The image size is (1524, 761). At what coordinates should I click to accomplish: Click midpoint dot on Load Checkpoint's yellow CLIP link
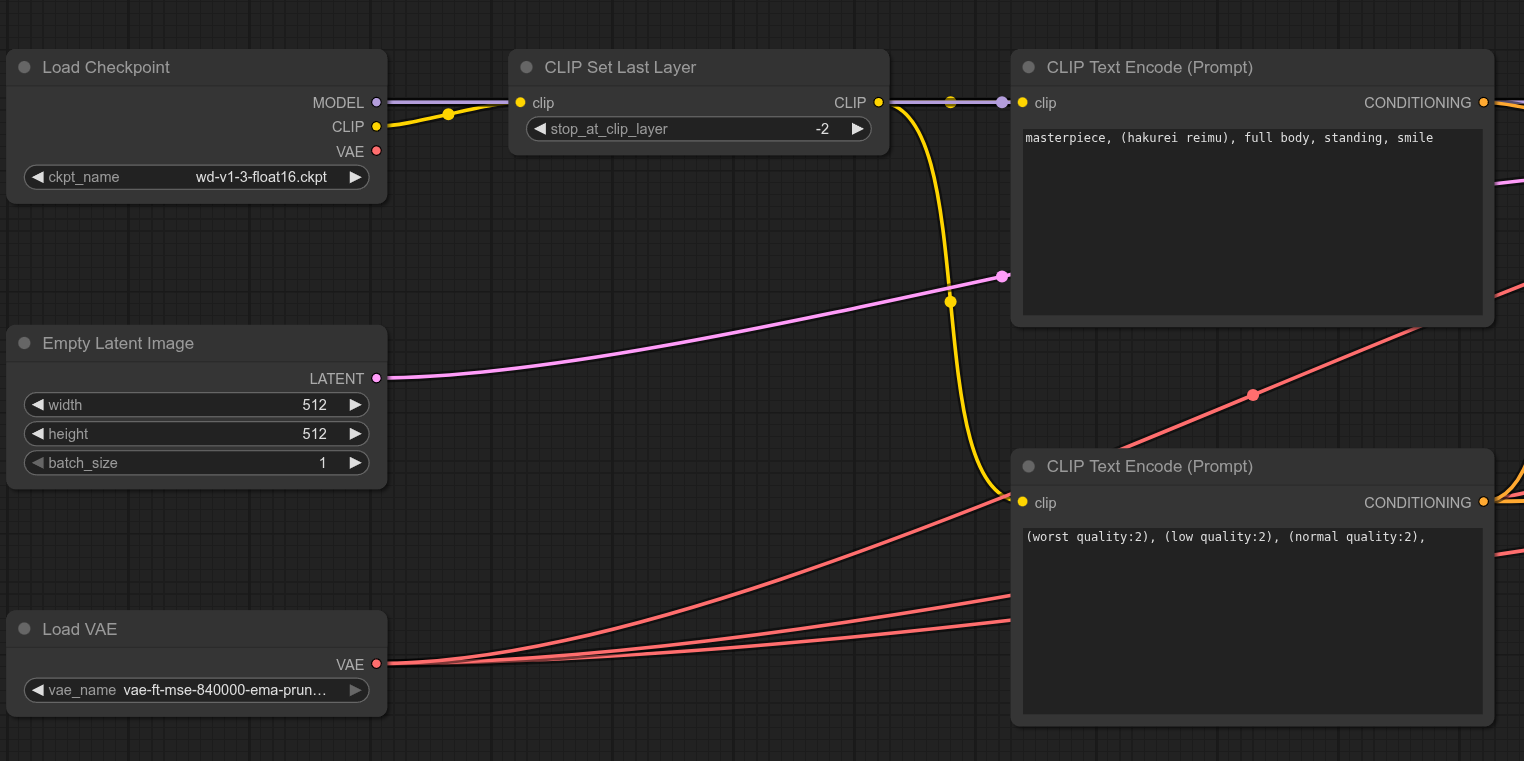coord(448,114)
